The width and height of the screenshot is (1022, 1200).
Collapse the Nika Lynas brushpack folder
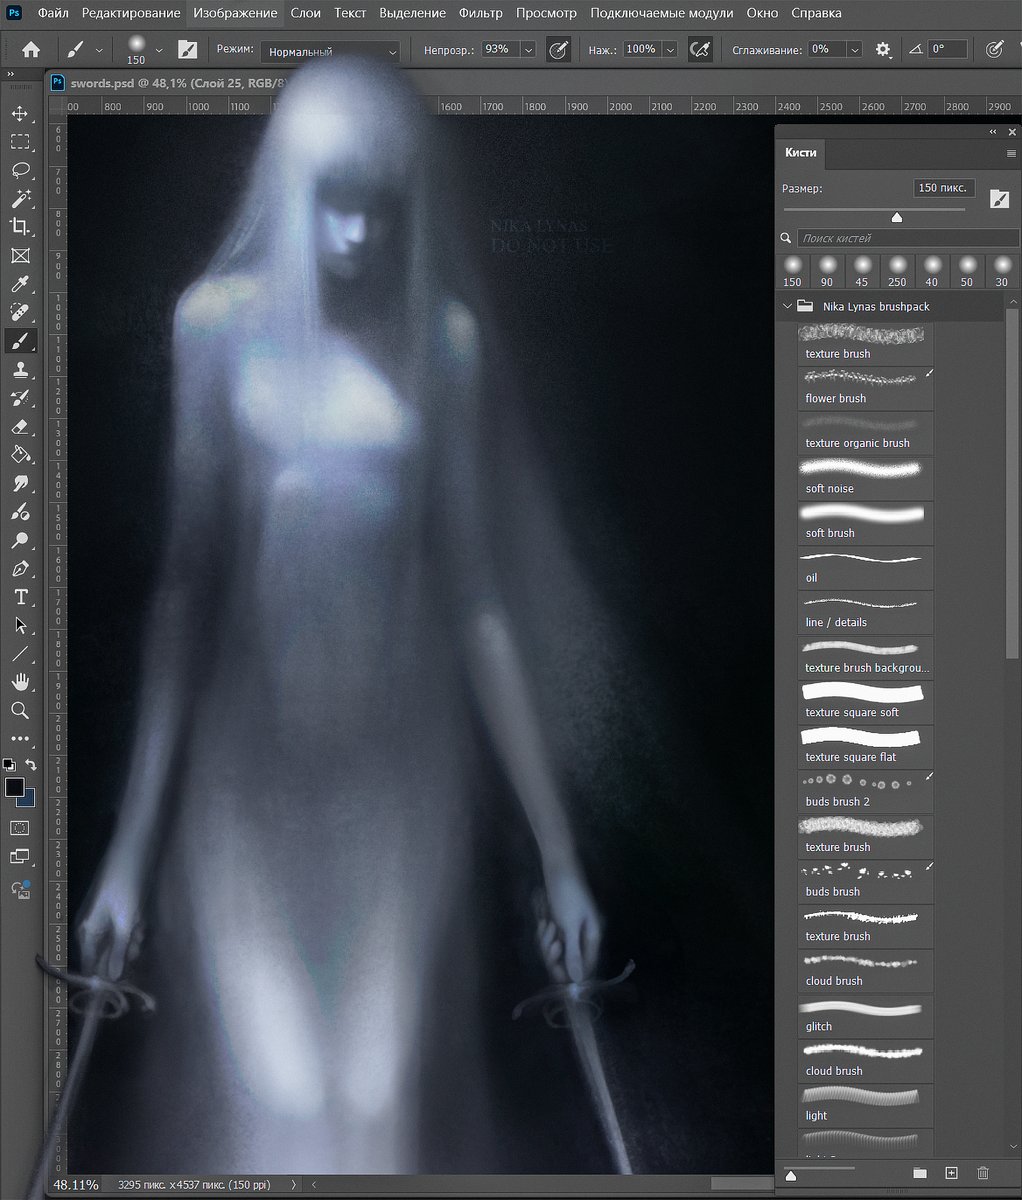coord(788,307)
